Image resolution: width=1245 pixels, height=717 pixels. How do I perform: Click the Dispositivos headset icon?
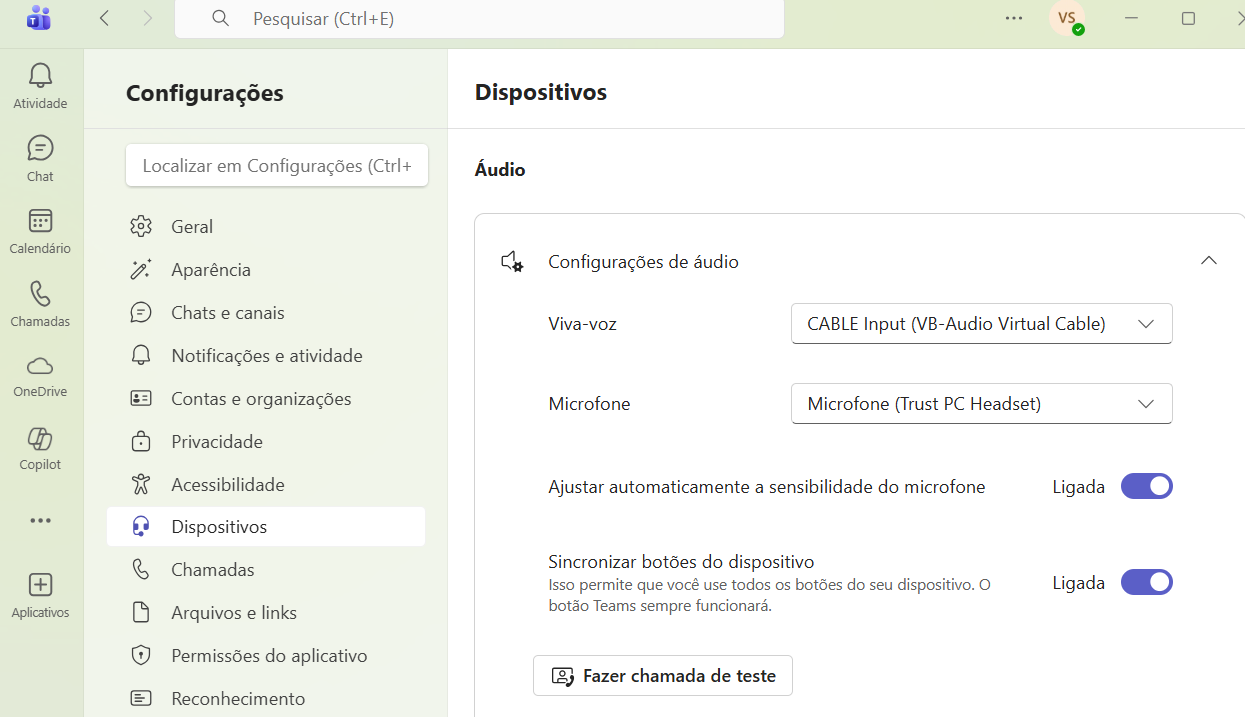pos(141,526)
